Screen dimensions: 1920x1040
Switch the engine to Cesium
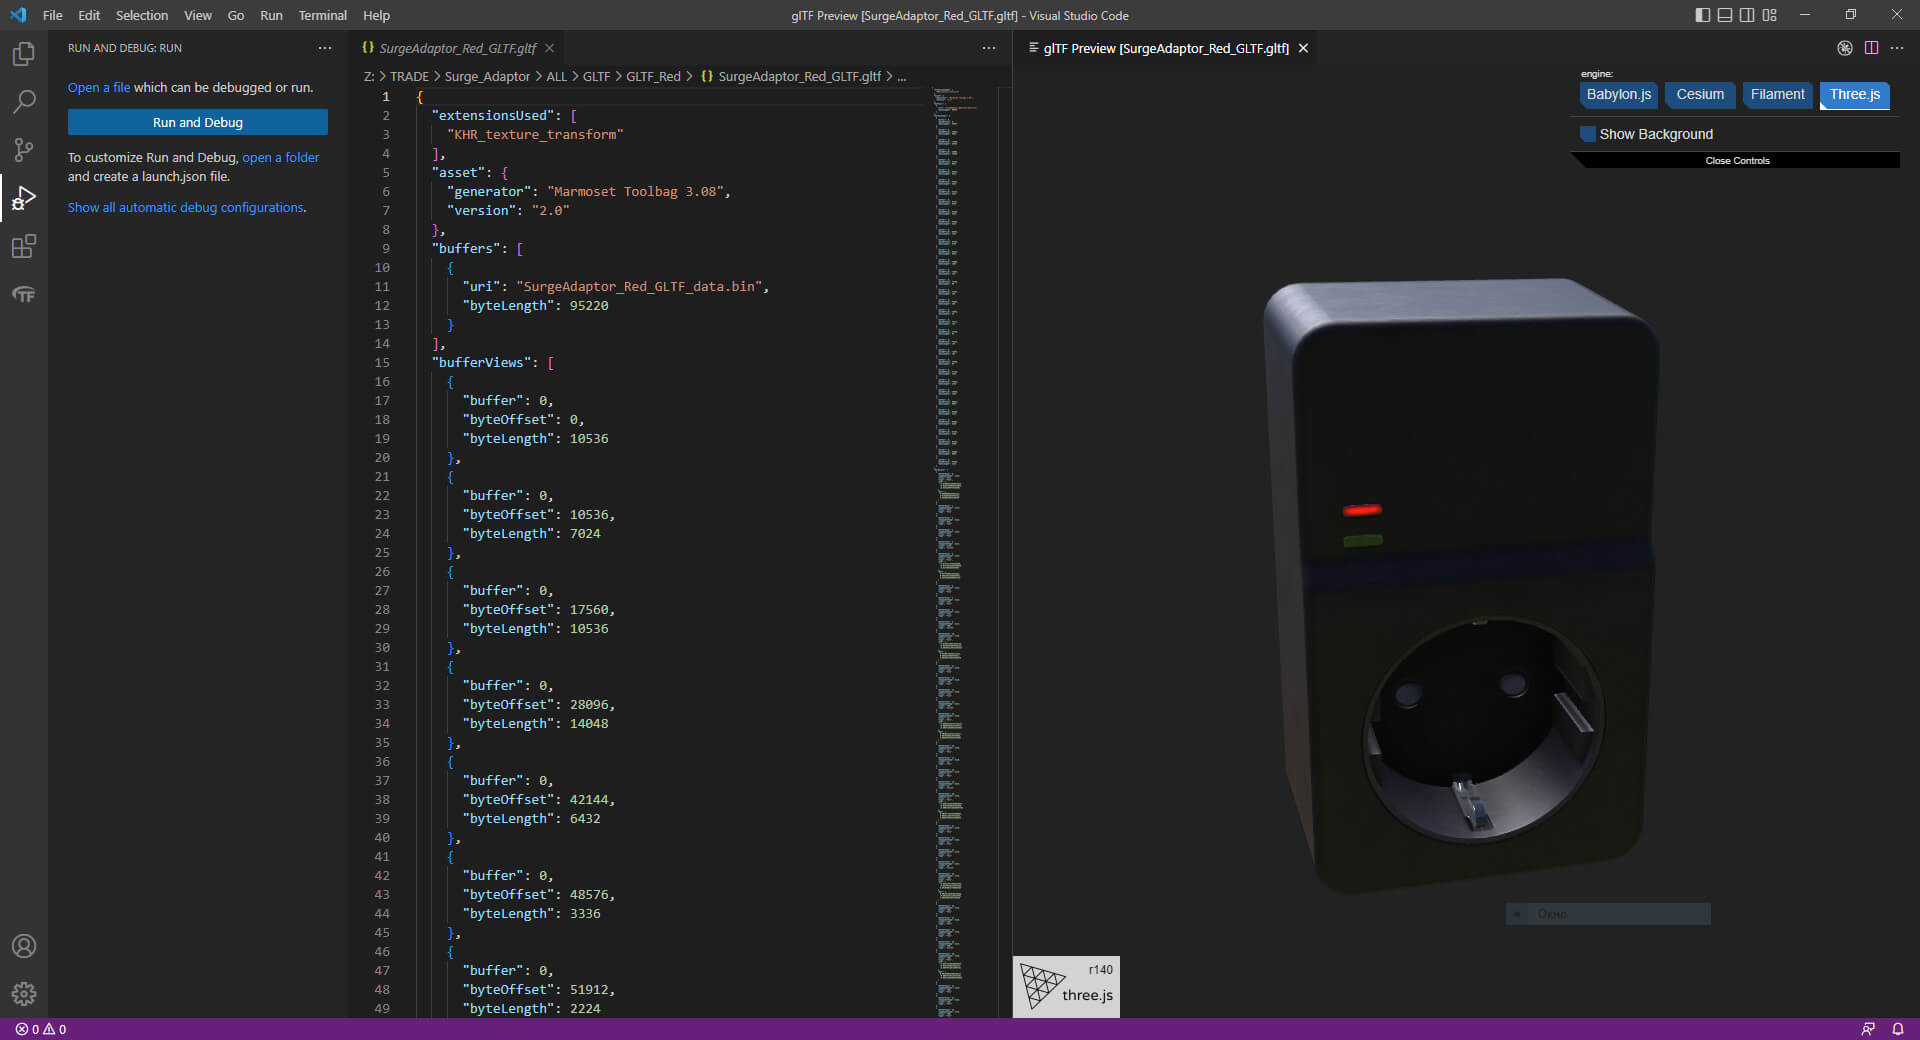pyautogui.click(x=1700, y=95)
